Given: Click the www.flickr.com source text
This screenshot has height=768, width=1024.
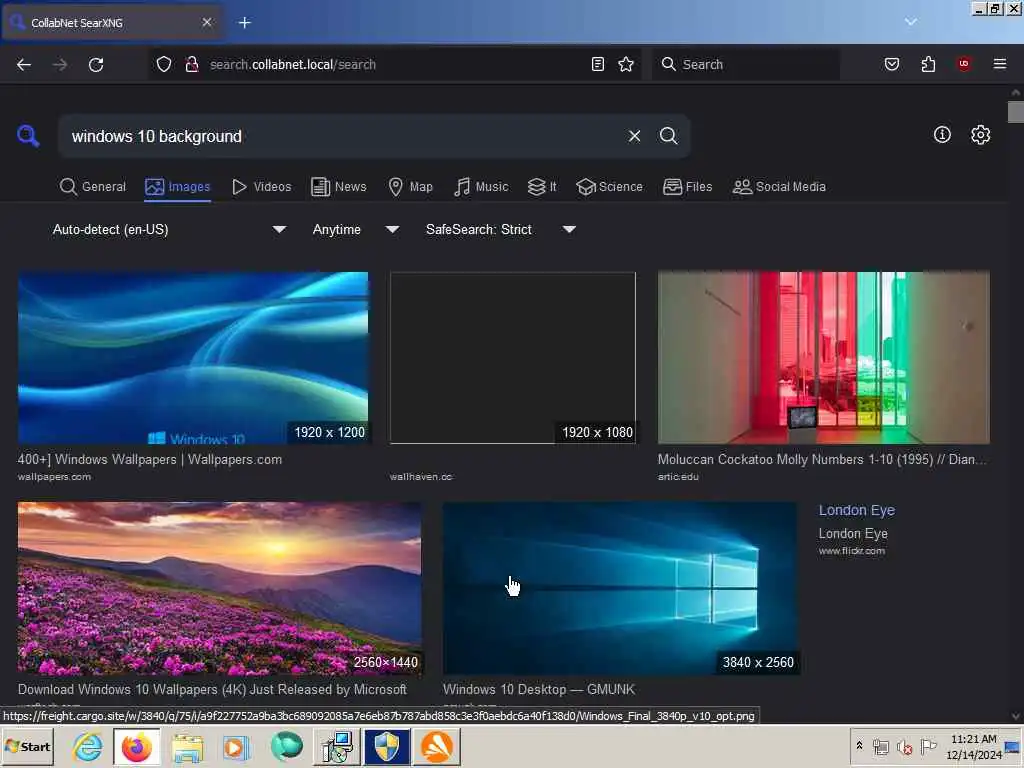Looking at the screenshot, I should (x=852, y=551).
